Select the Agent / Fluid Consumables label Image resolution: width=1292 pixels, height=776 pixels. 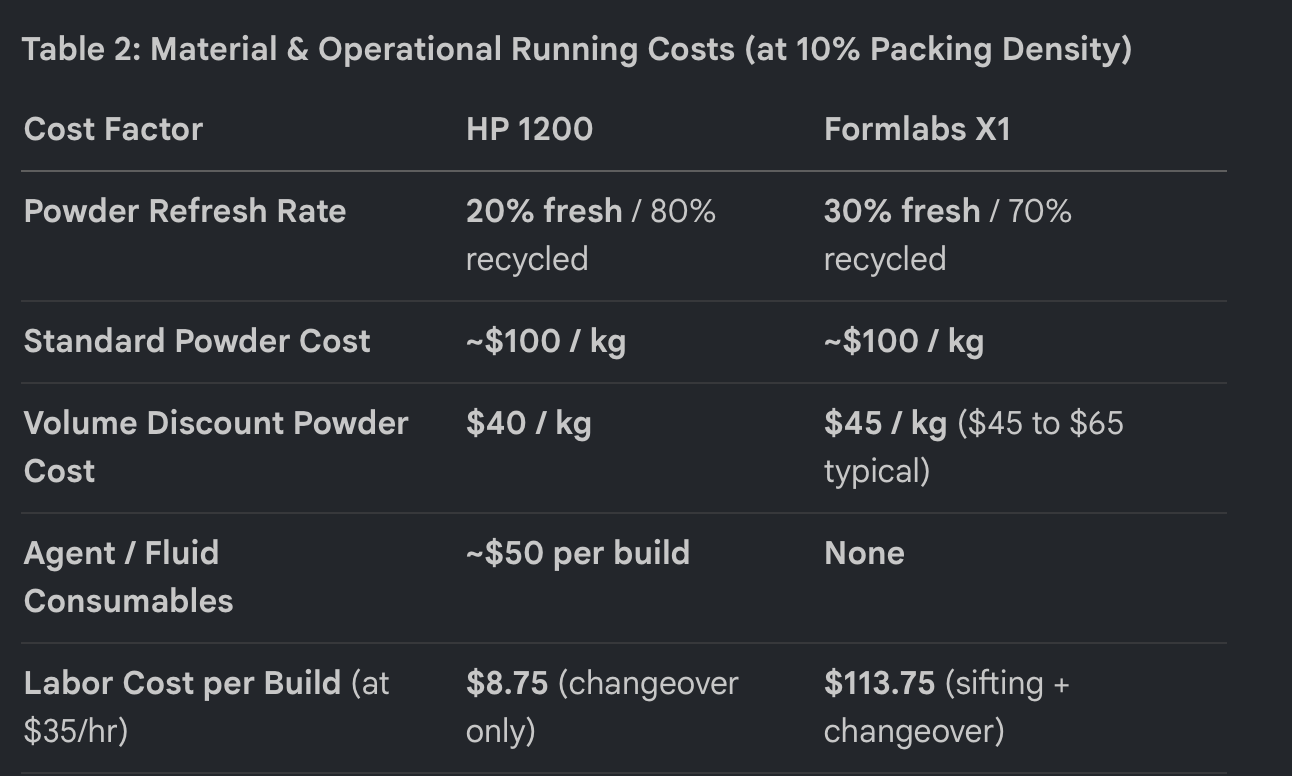[128, 577]
